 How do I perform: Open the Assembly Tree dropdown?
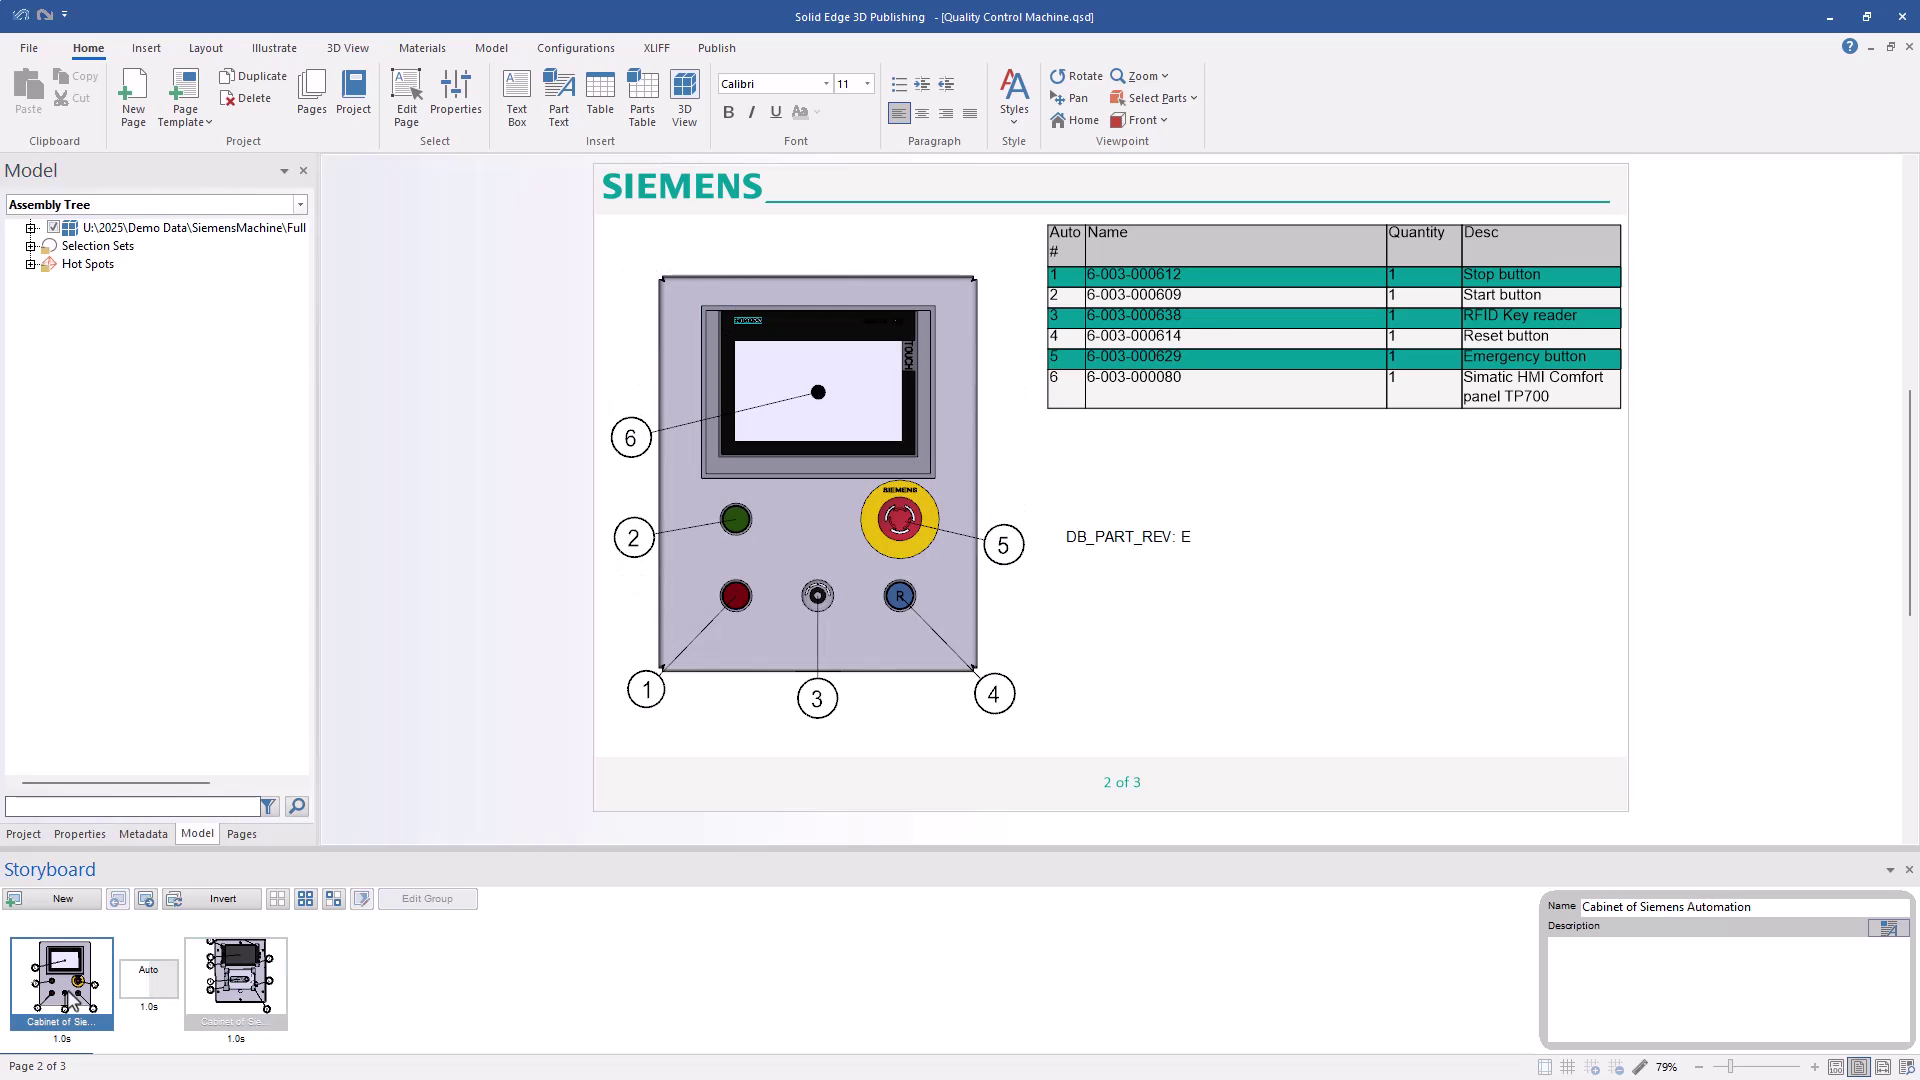pos(299,205)
